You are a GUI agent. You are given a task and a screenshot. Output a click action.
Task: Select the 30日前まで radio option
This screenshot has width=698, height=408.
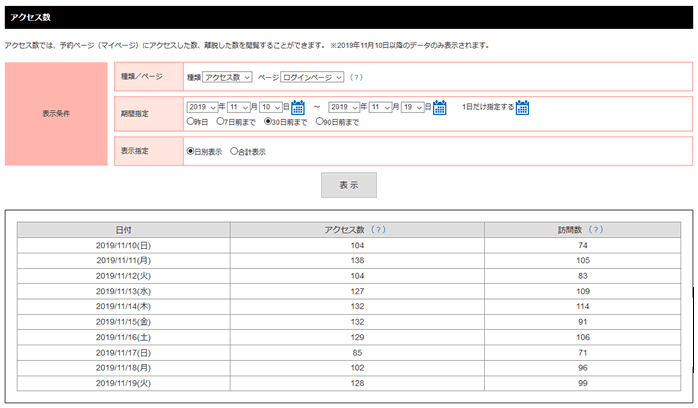coord(268,122)
